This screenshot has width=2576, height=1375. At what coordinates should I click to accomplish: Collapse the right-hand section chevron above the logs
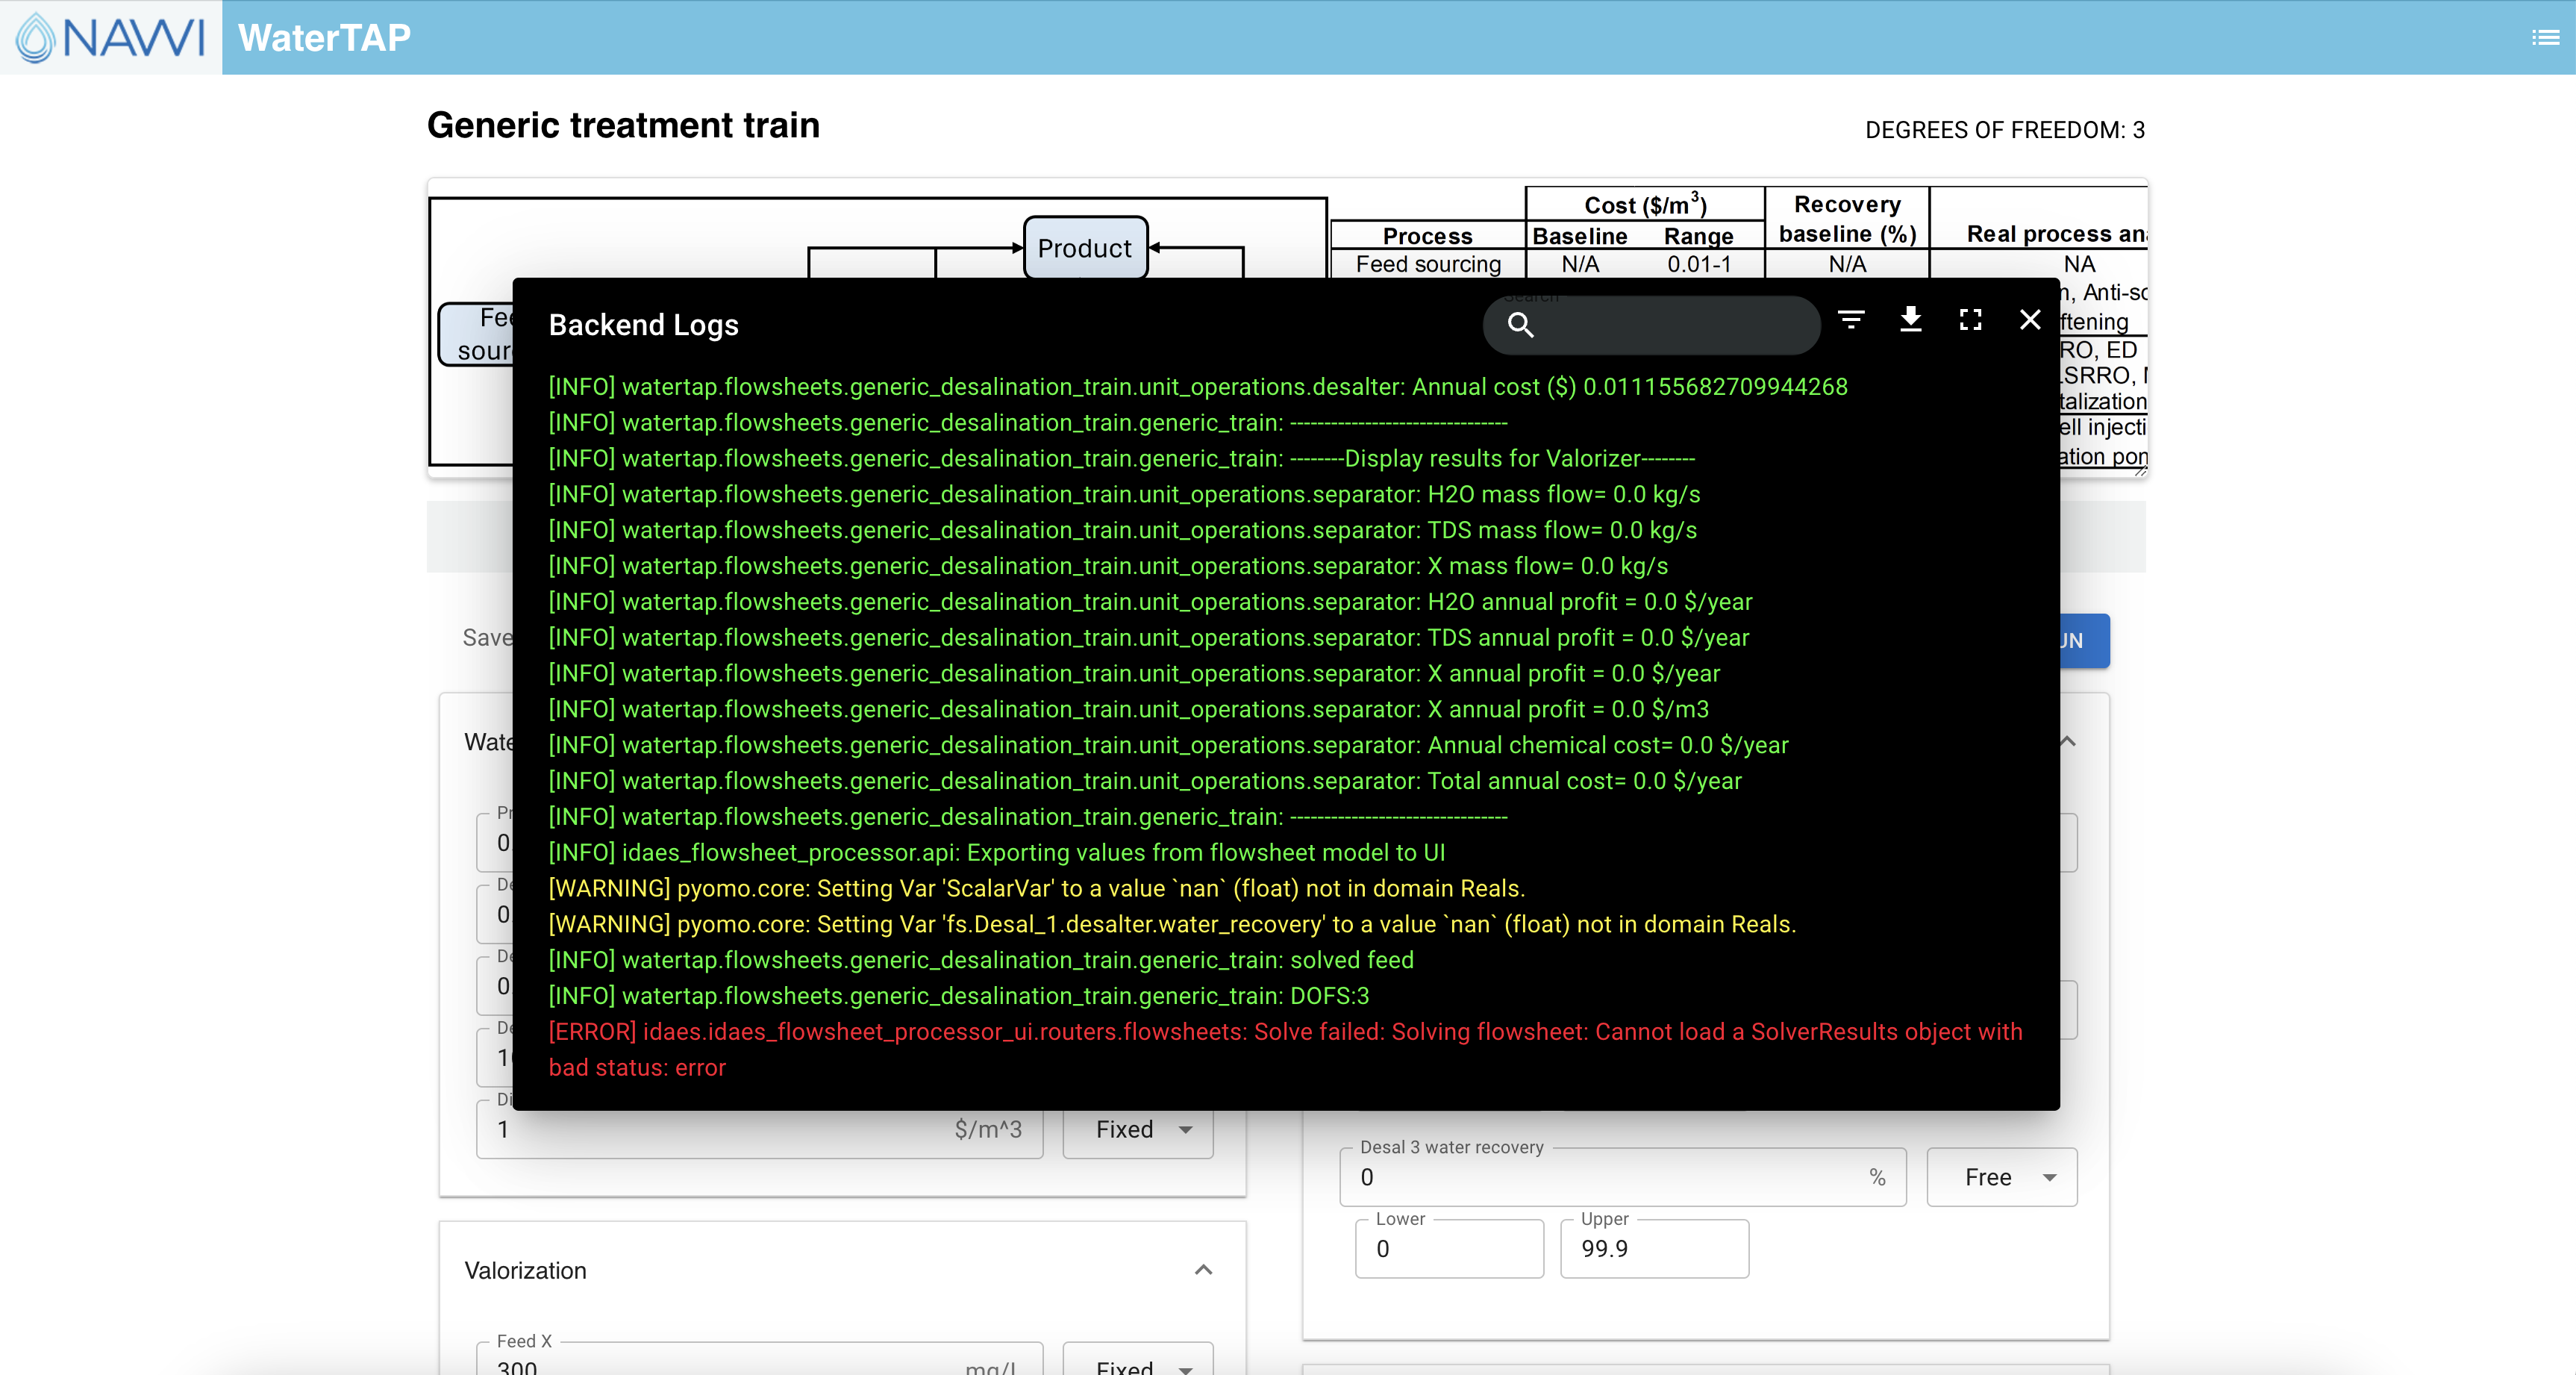click(x=2068, y=741)
